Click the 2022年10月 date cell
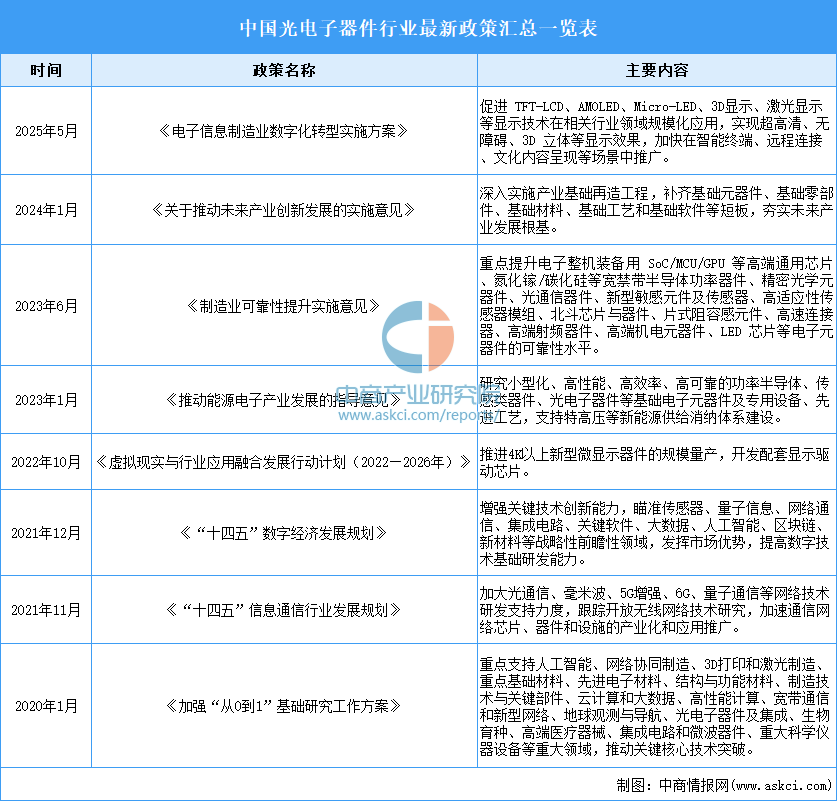 point(46,462)
